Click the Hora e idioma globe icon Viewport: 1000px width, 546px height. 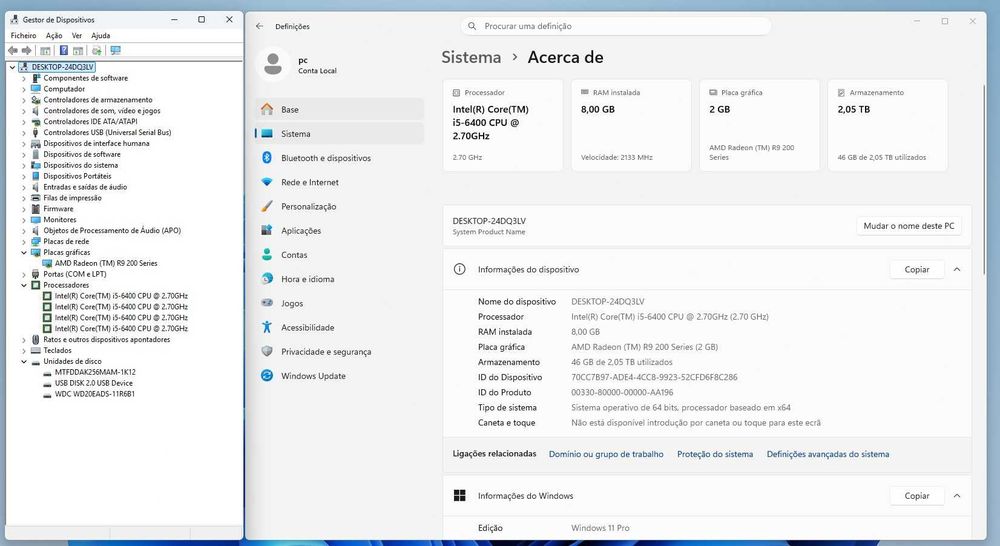click(x=267, y=279)
